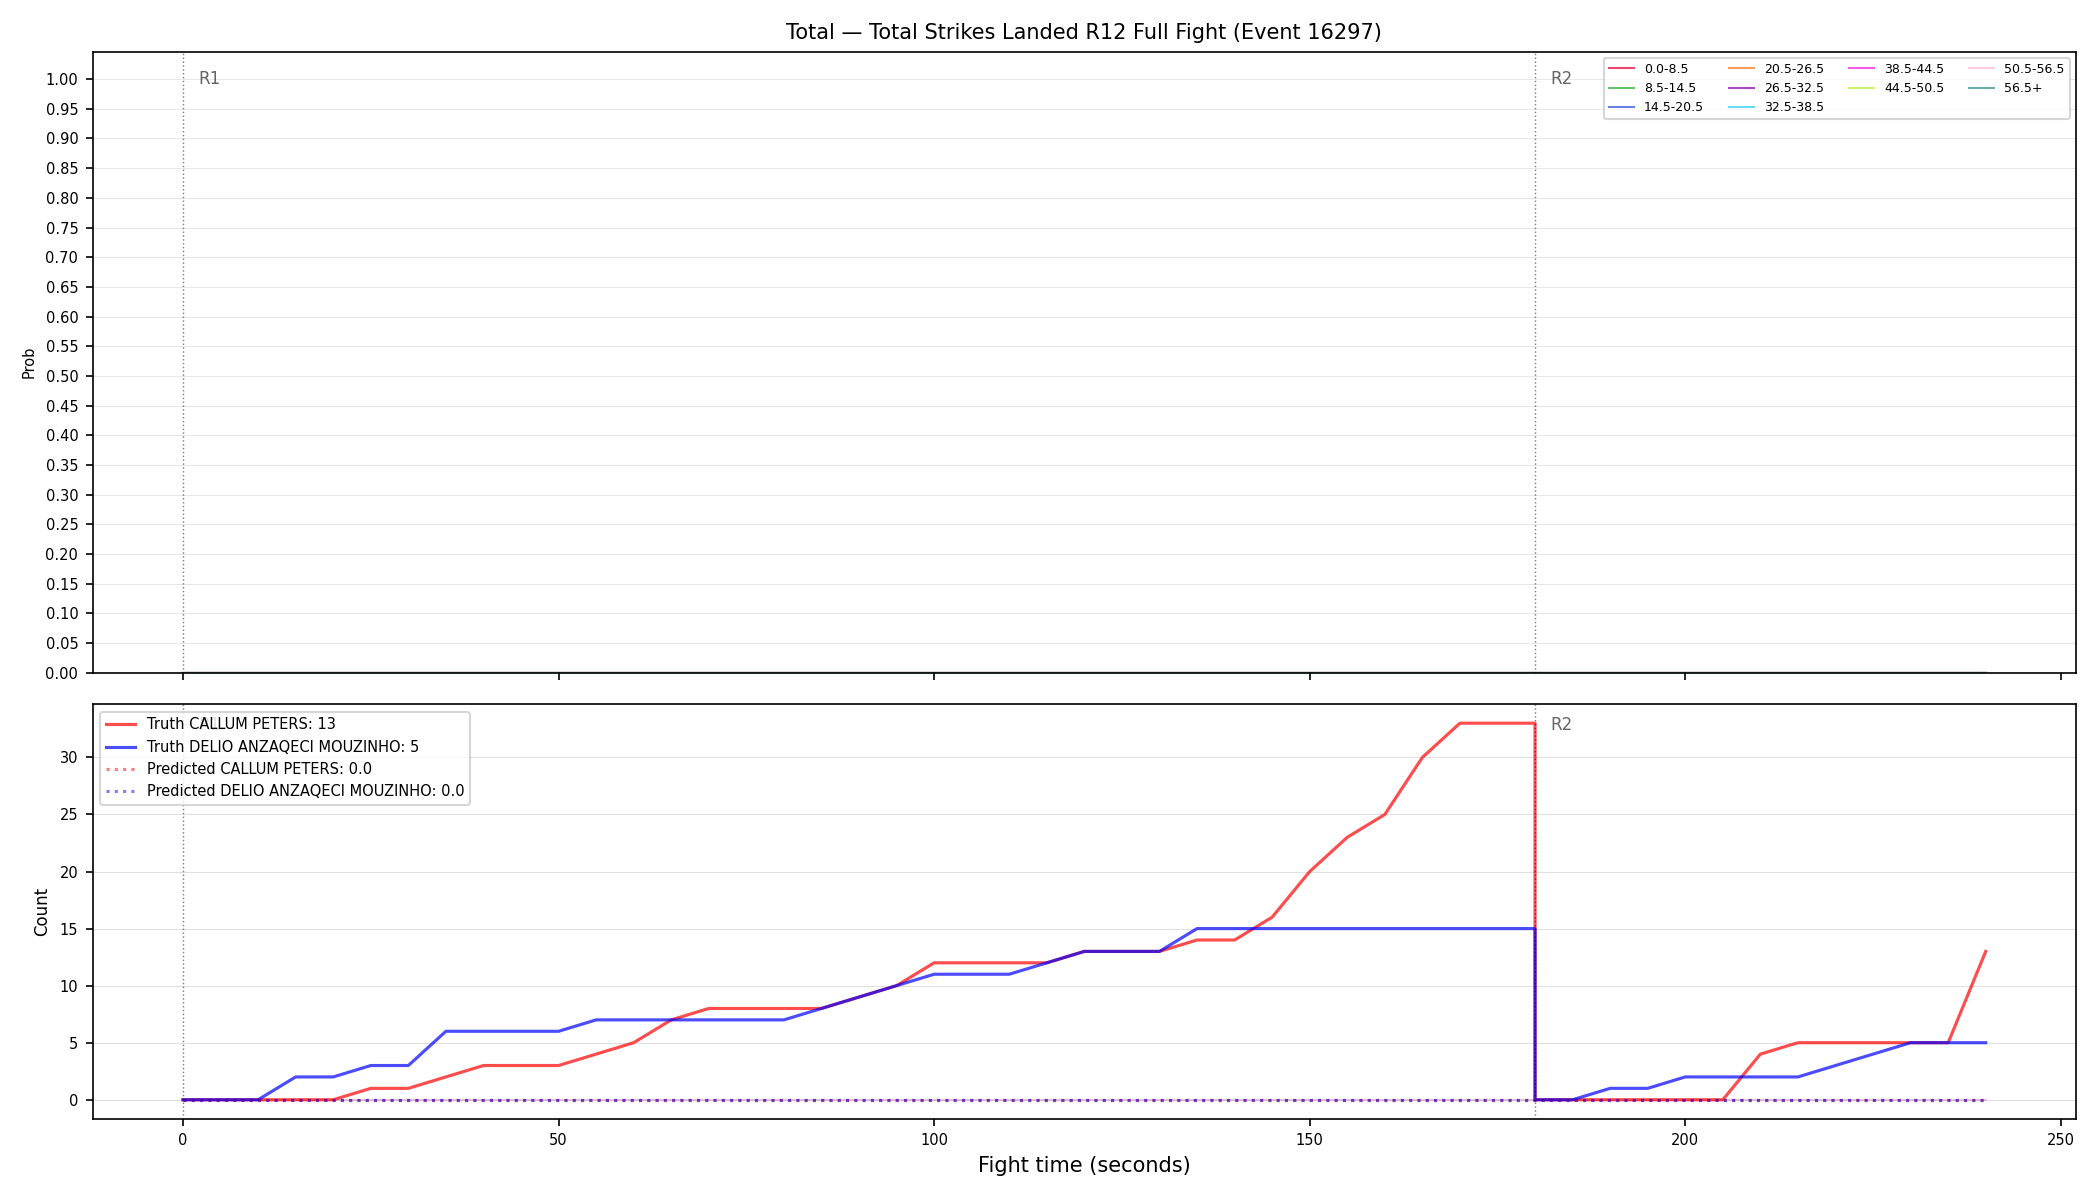Click 'Predicted DELIO ANZAQECI MOUZINHO: 0.0' legend entry
This screenshot has width=2100, height=1200.
pos(284,791)
